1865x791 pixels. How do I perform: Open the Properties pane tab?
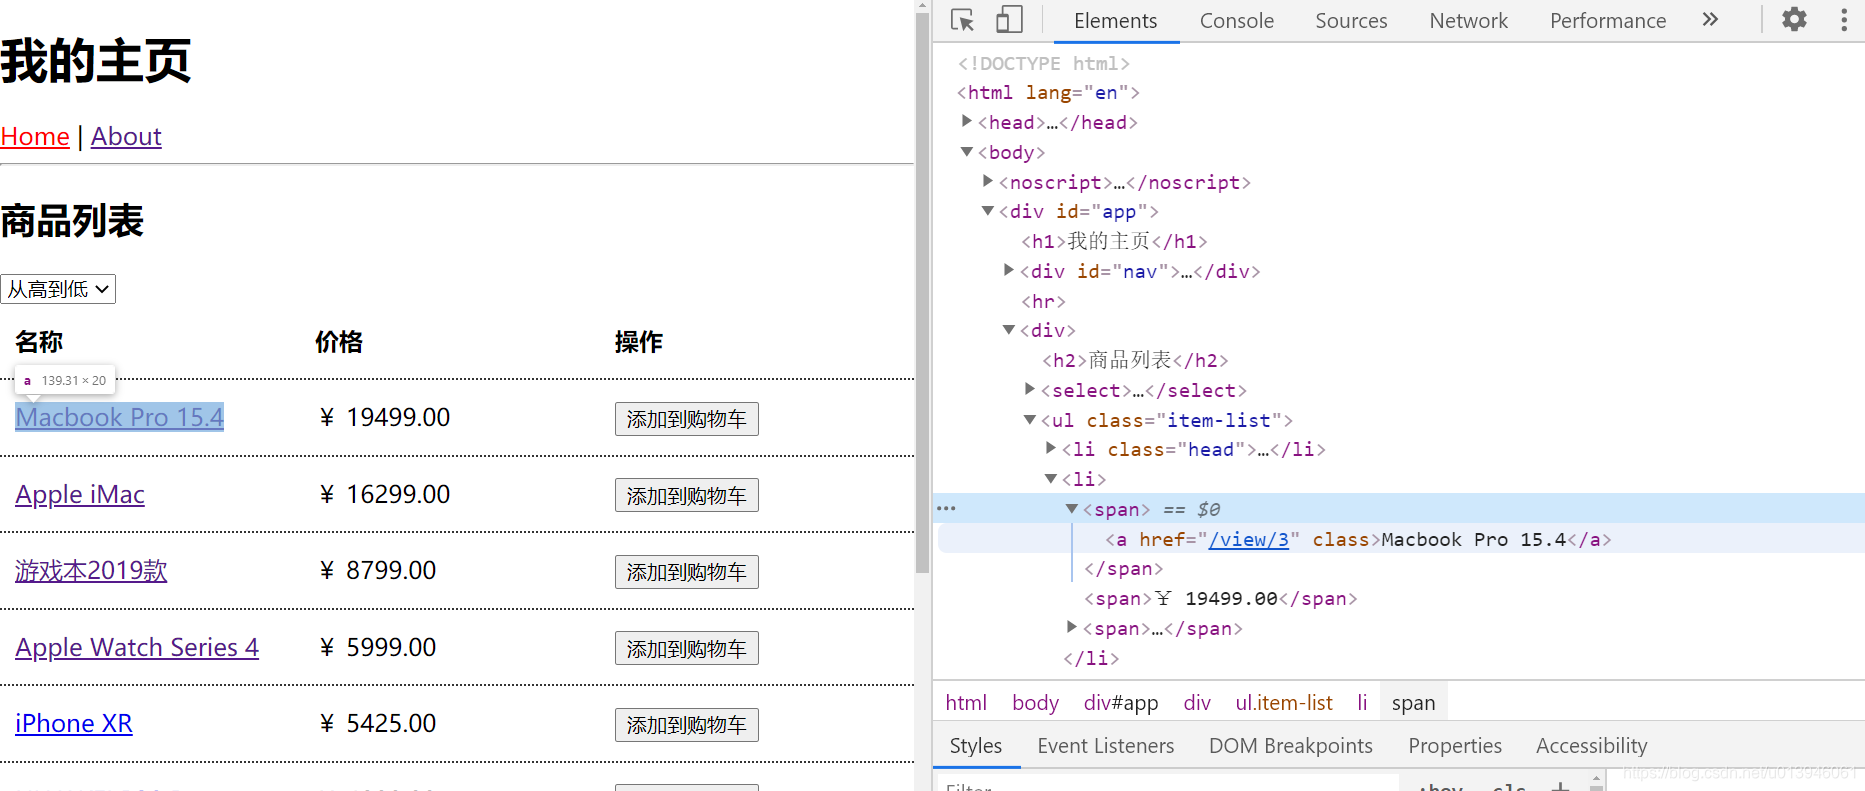coord(1454,746)
